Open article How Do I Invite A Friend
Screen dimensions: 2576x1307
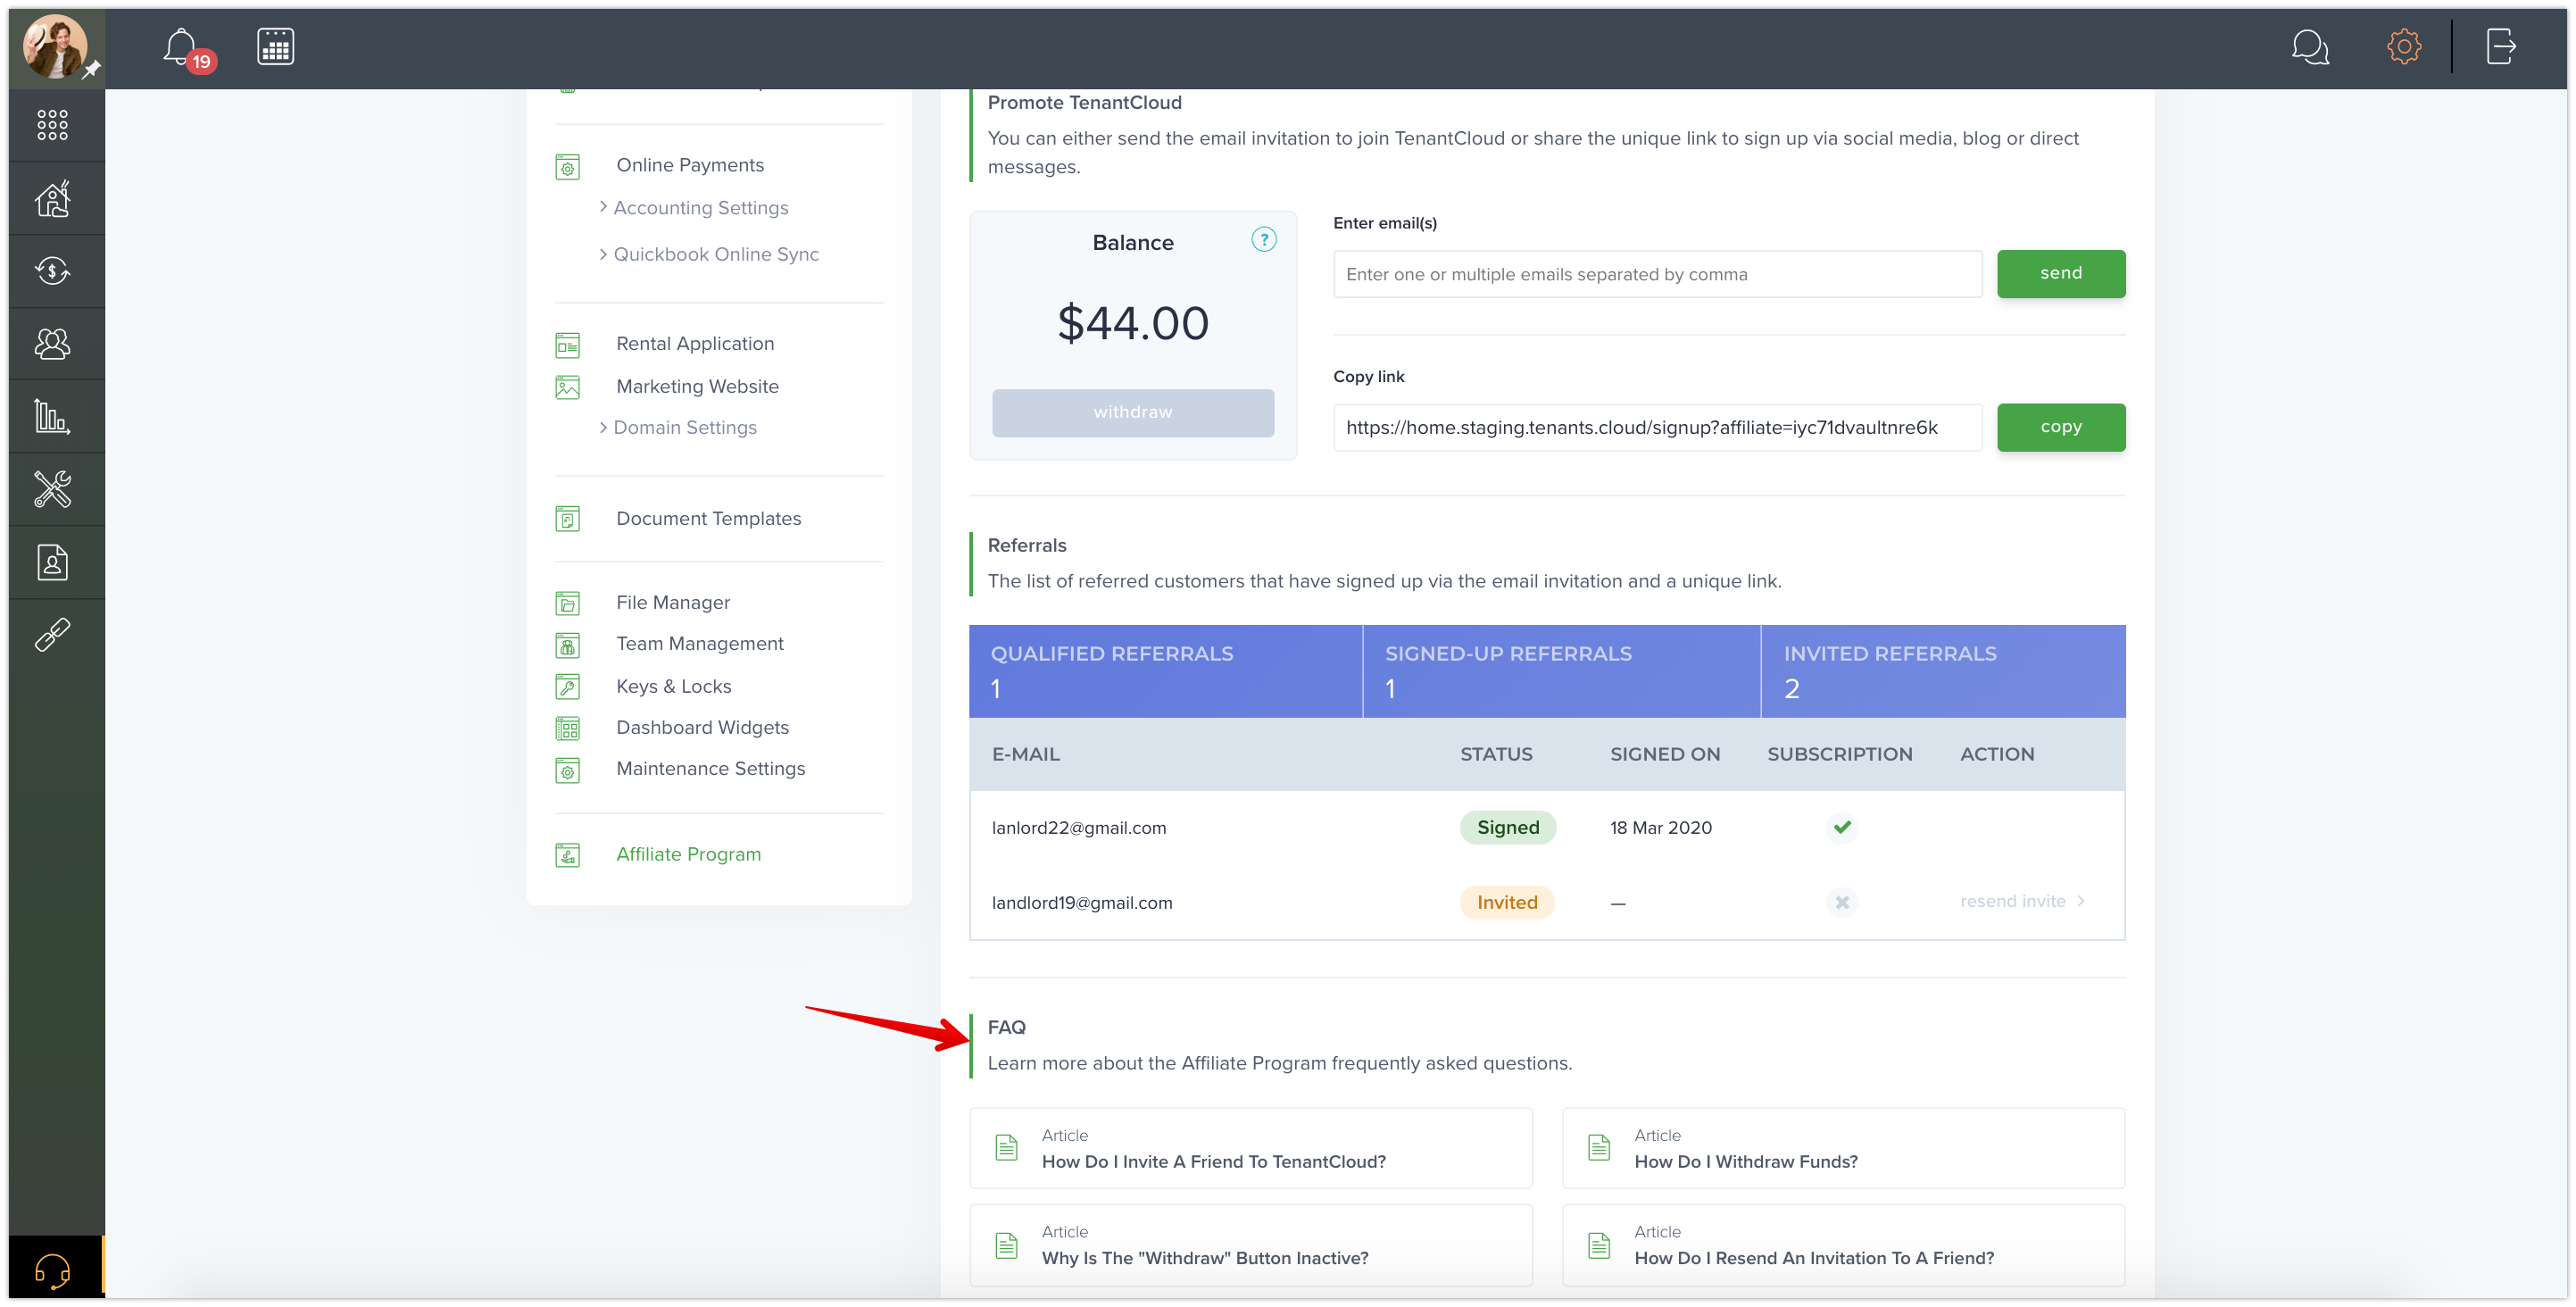click(x=1250, y=1148)
